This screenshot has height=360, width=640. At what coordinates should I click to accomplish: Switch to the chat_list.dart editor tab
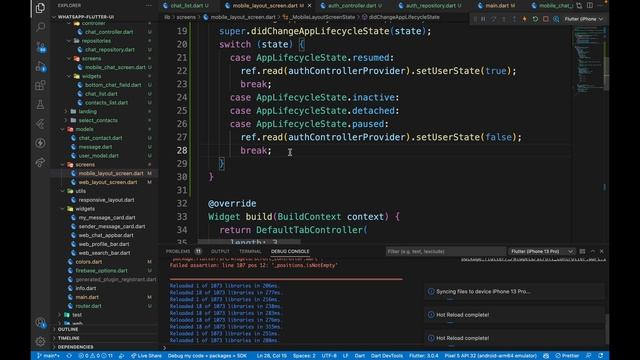click(x=187, y=6)
